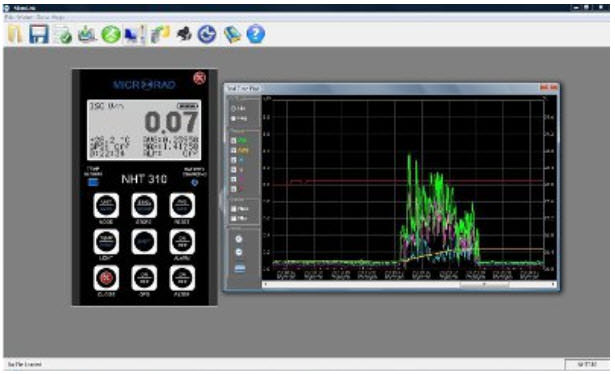
Task: Select the first scale radio button in plot panel
Action: coord(234,108)
